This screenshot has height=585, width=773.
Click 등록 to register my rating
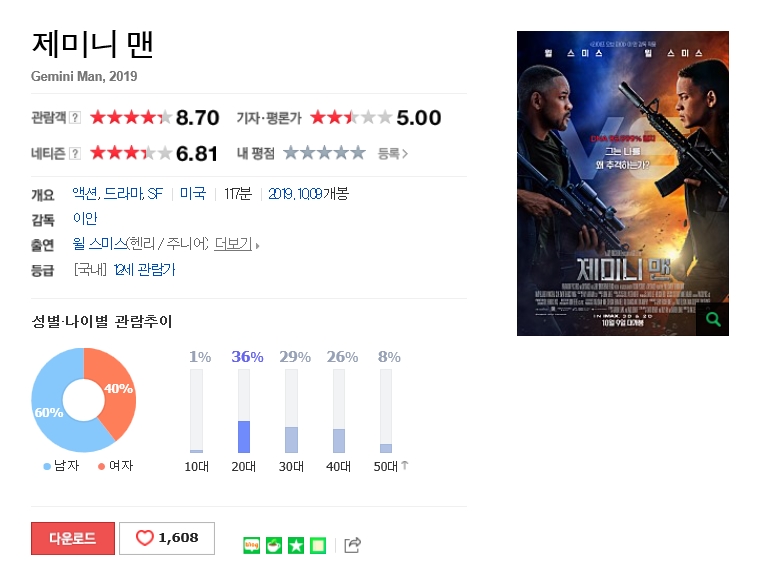pyautogui.click(x=392, y=154)
